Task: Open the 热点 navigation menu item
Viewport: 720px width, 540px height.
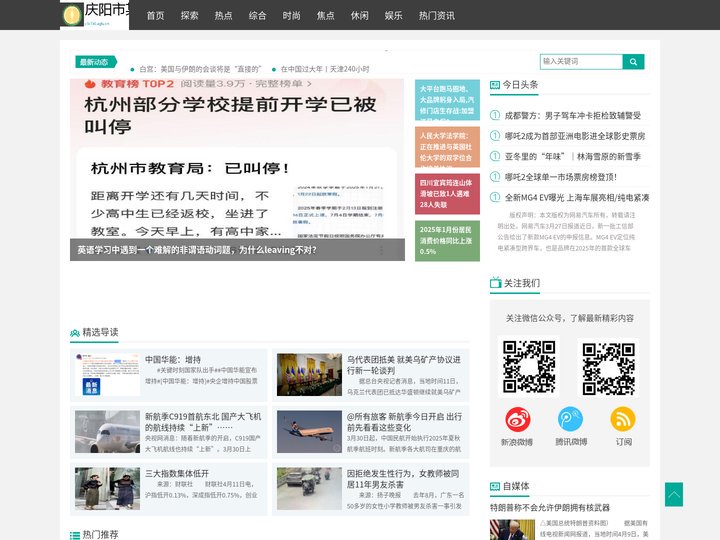Action: click(x=223, y=16)
